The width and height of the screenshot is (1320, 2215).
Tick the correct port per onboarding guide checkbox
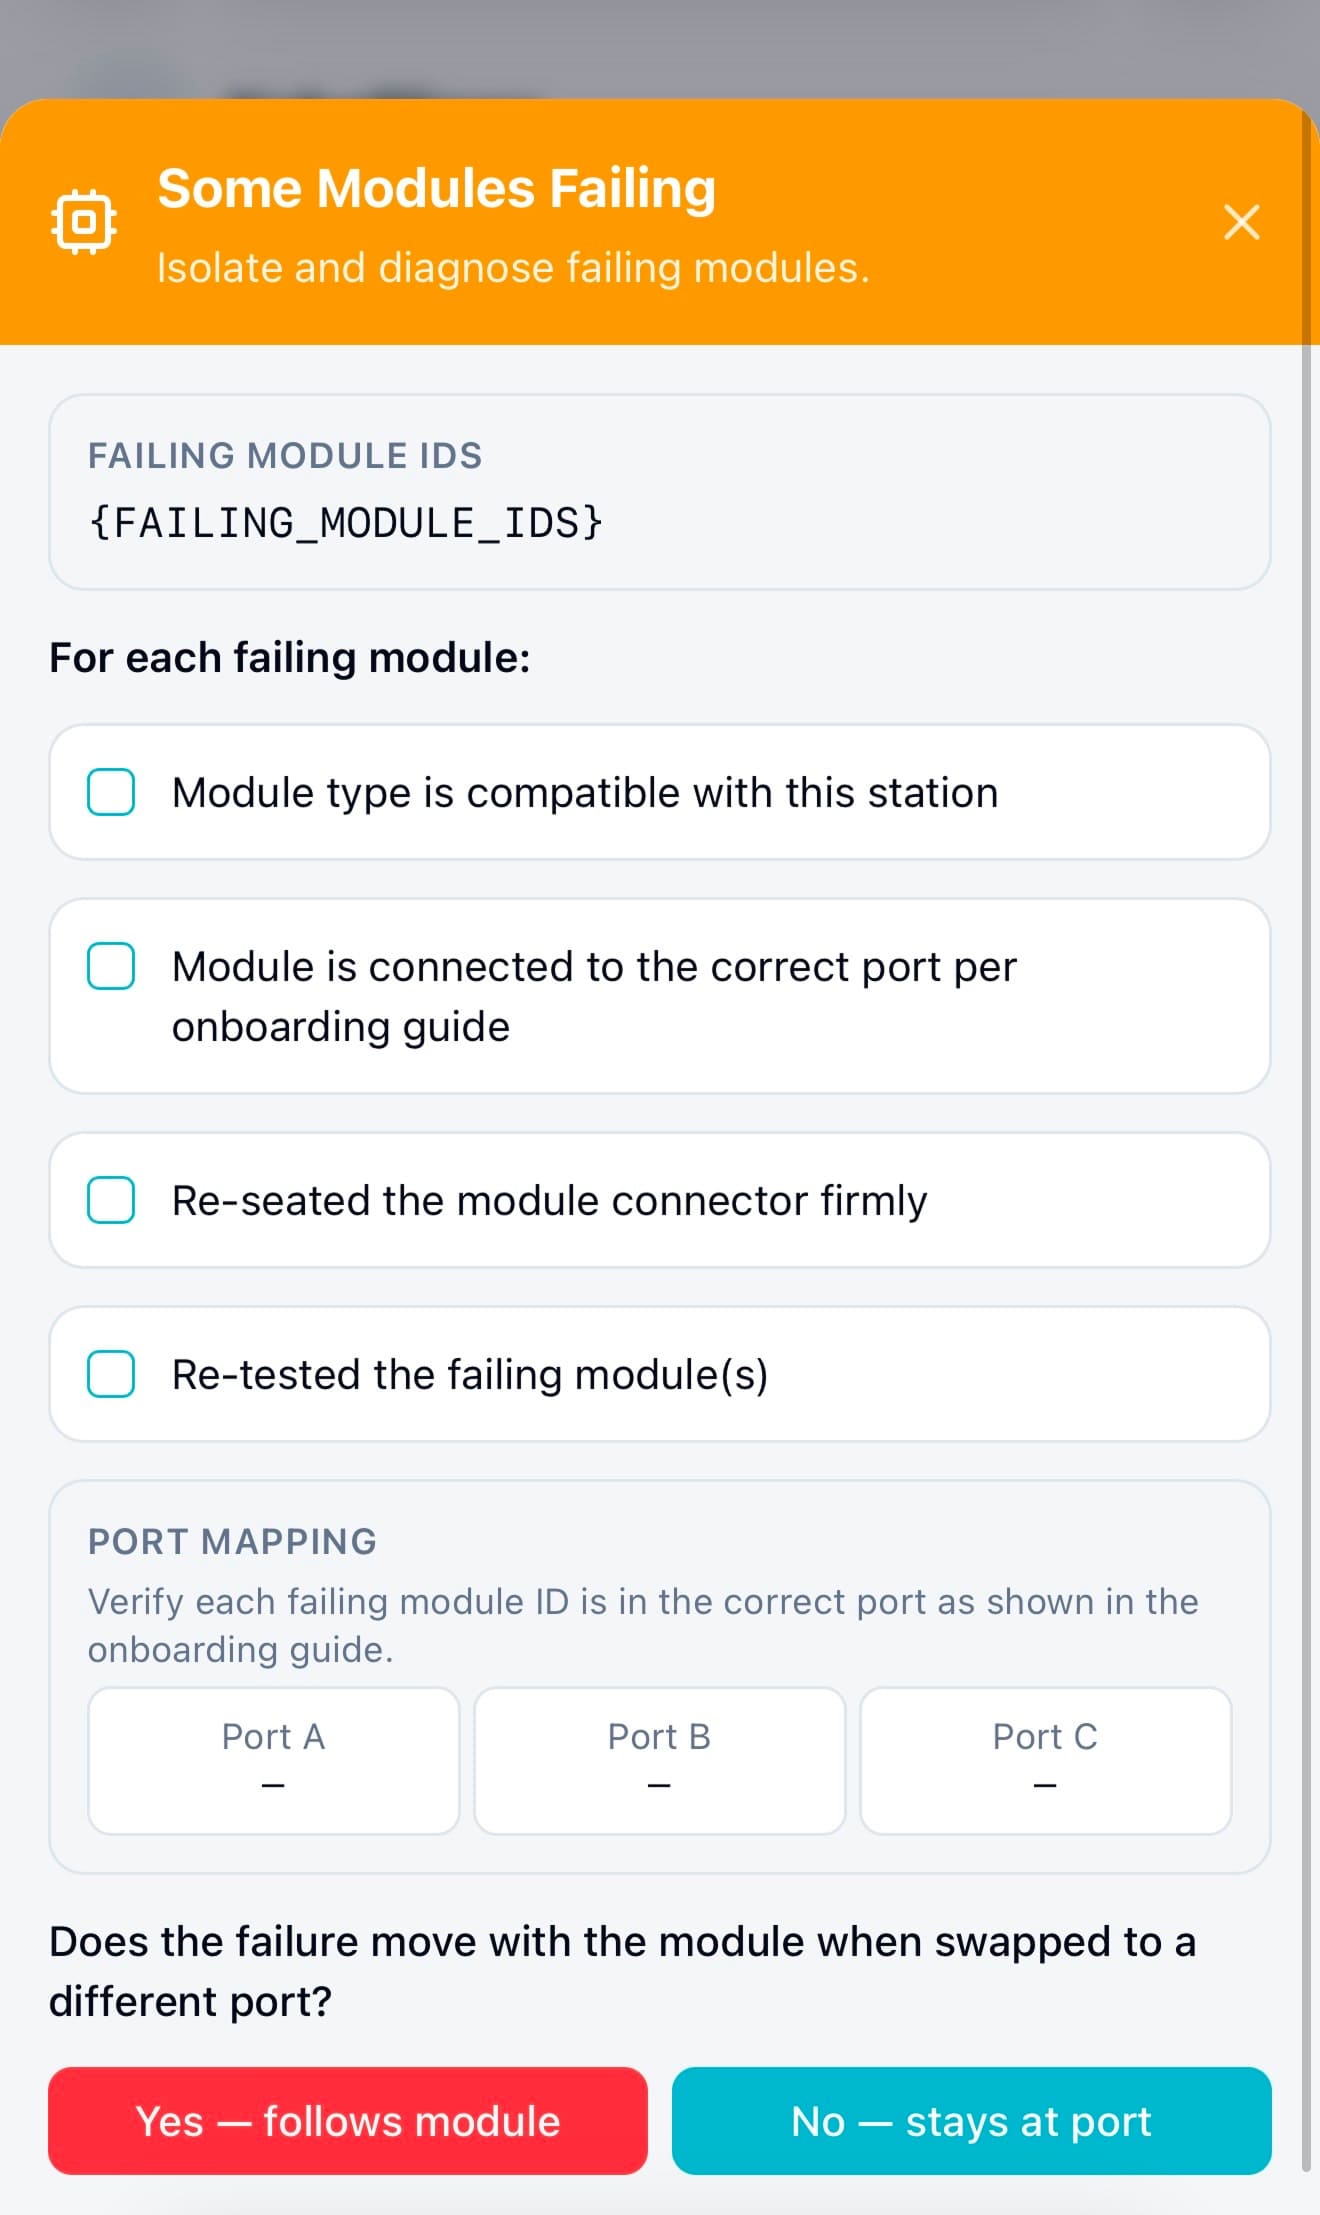tap(111, 966)
